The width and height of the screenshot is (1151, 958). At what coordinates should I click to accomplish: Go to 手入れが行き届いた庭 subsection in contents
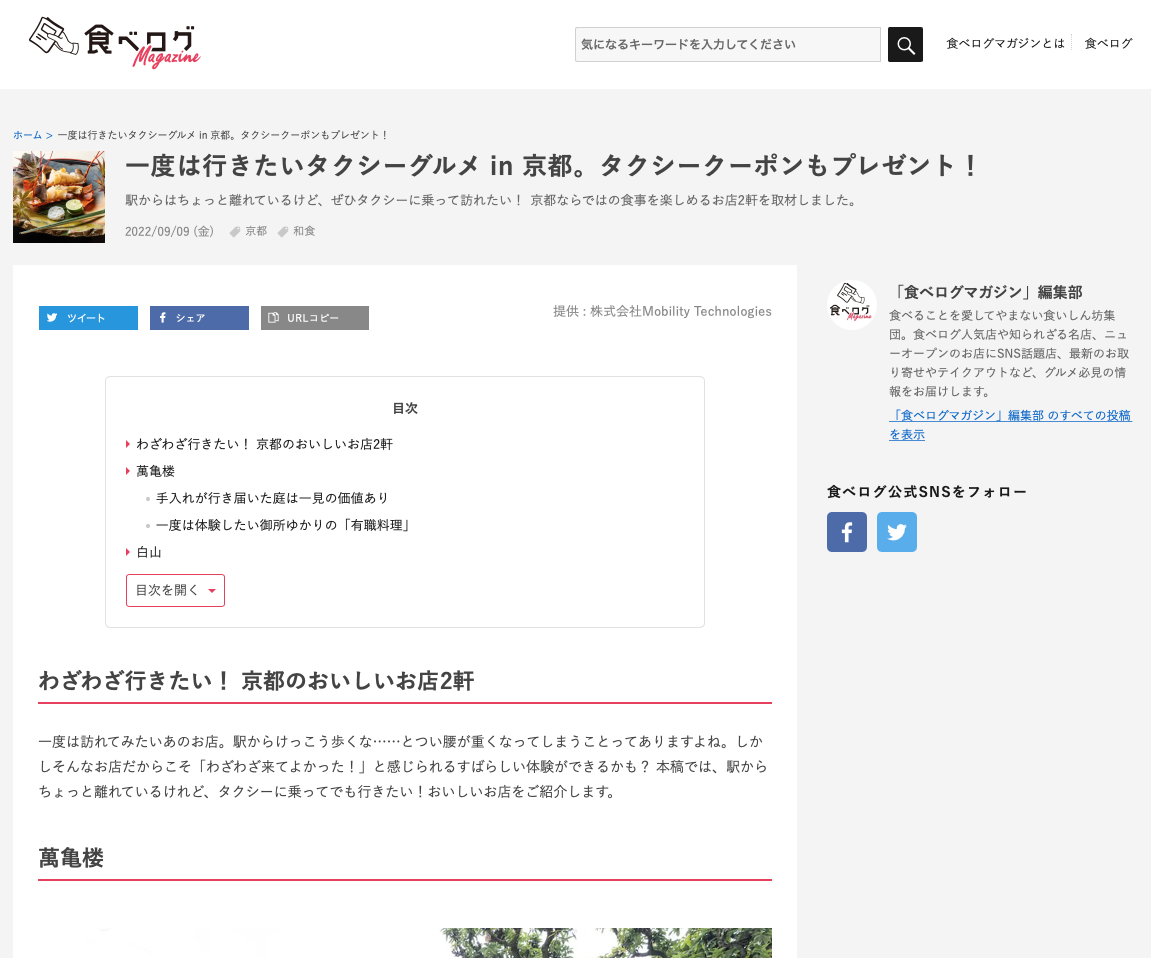click(272, 498)
